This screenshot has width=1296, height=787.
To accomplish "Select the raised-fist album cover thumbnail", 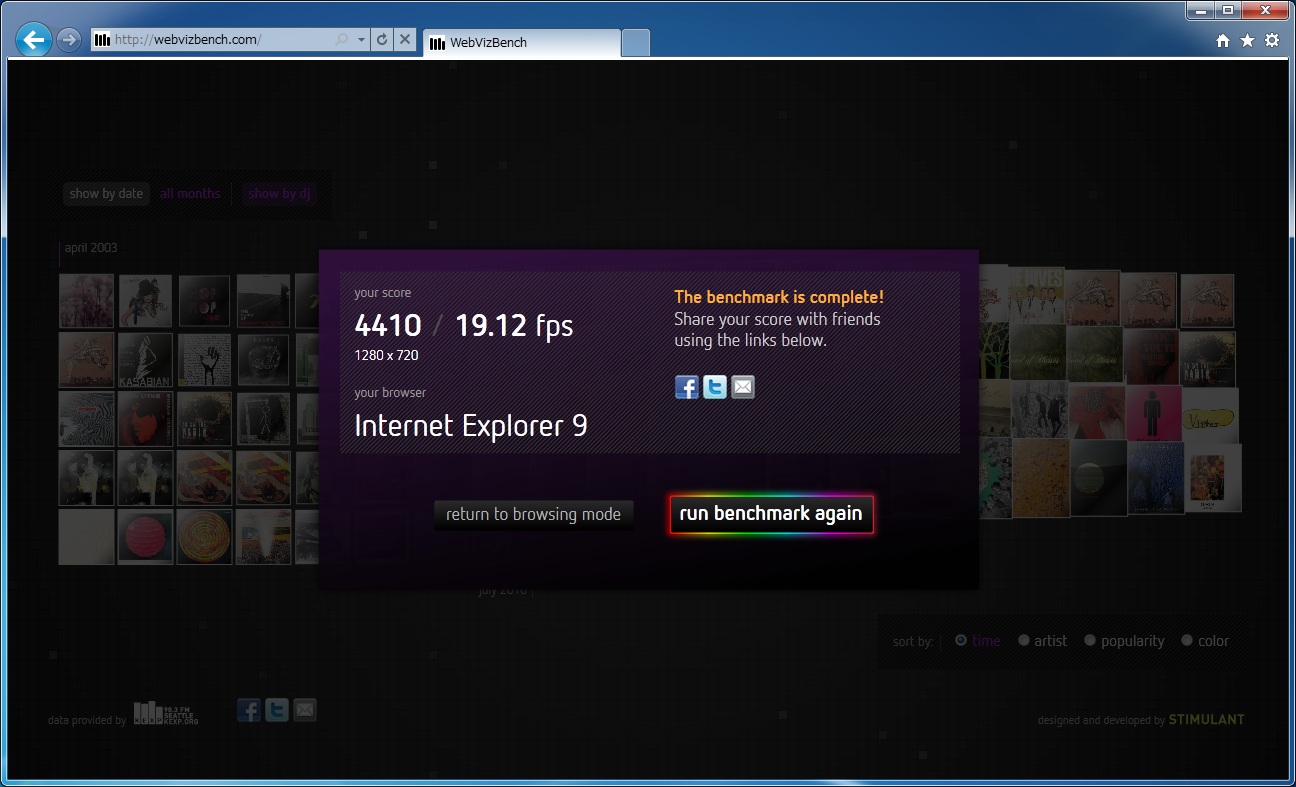I will pos(204,359).
